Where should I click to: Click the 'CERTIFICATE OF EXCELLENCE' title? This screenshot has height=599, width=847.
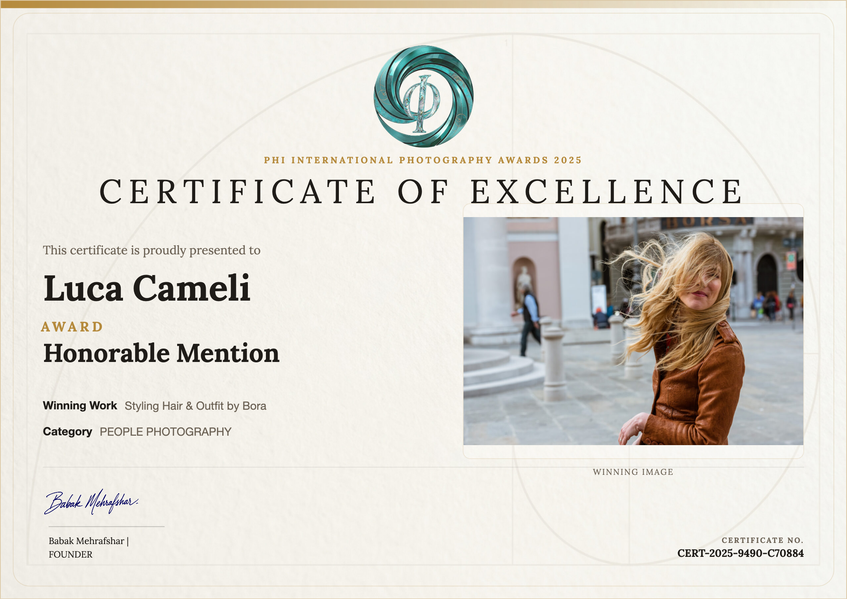tap(421, 191)
